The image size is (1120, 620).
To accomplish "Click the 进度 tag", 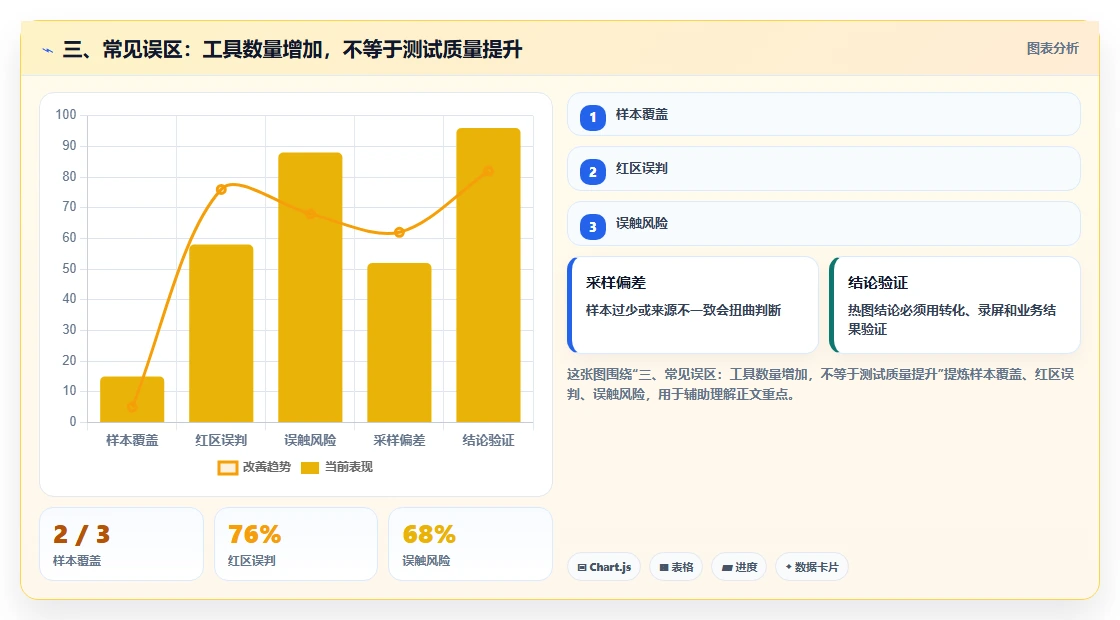I will [739, 567].
